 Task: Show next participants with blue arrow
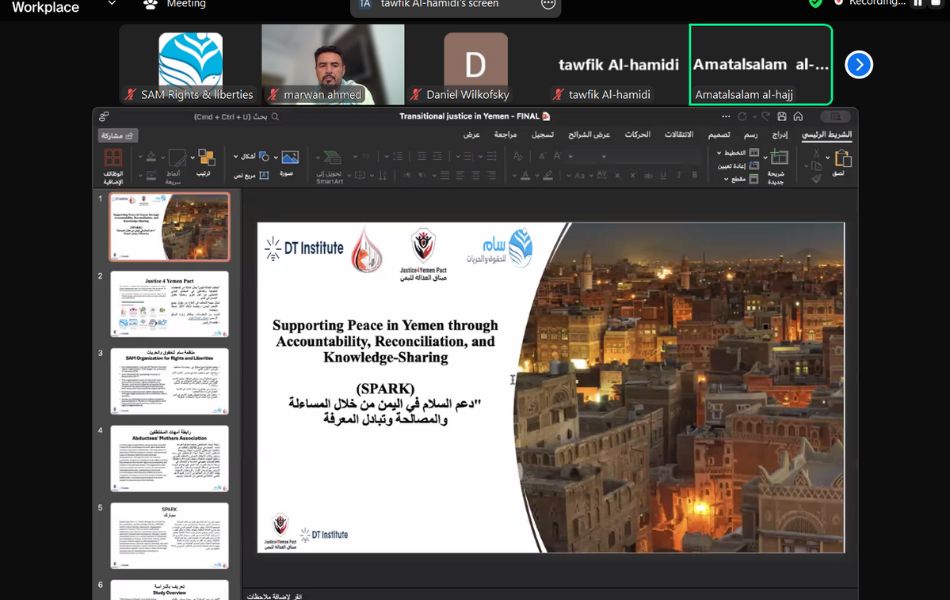(x=858, y=65)
